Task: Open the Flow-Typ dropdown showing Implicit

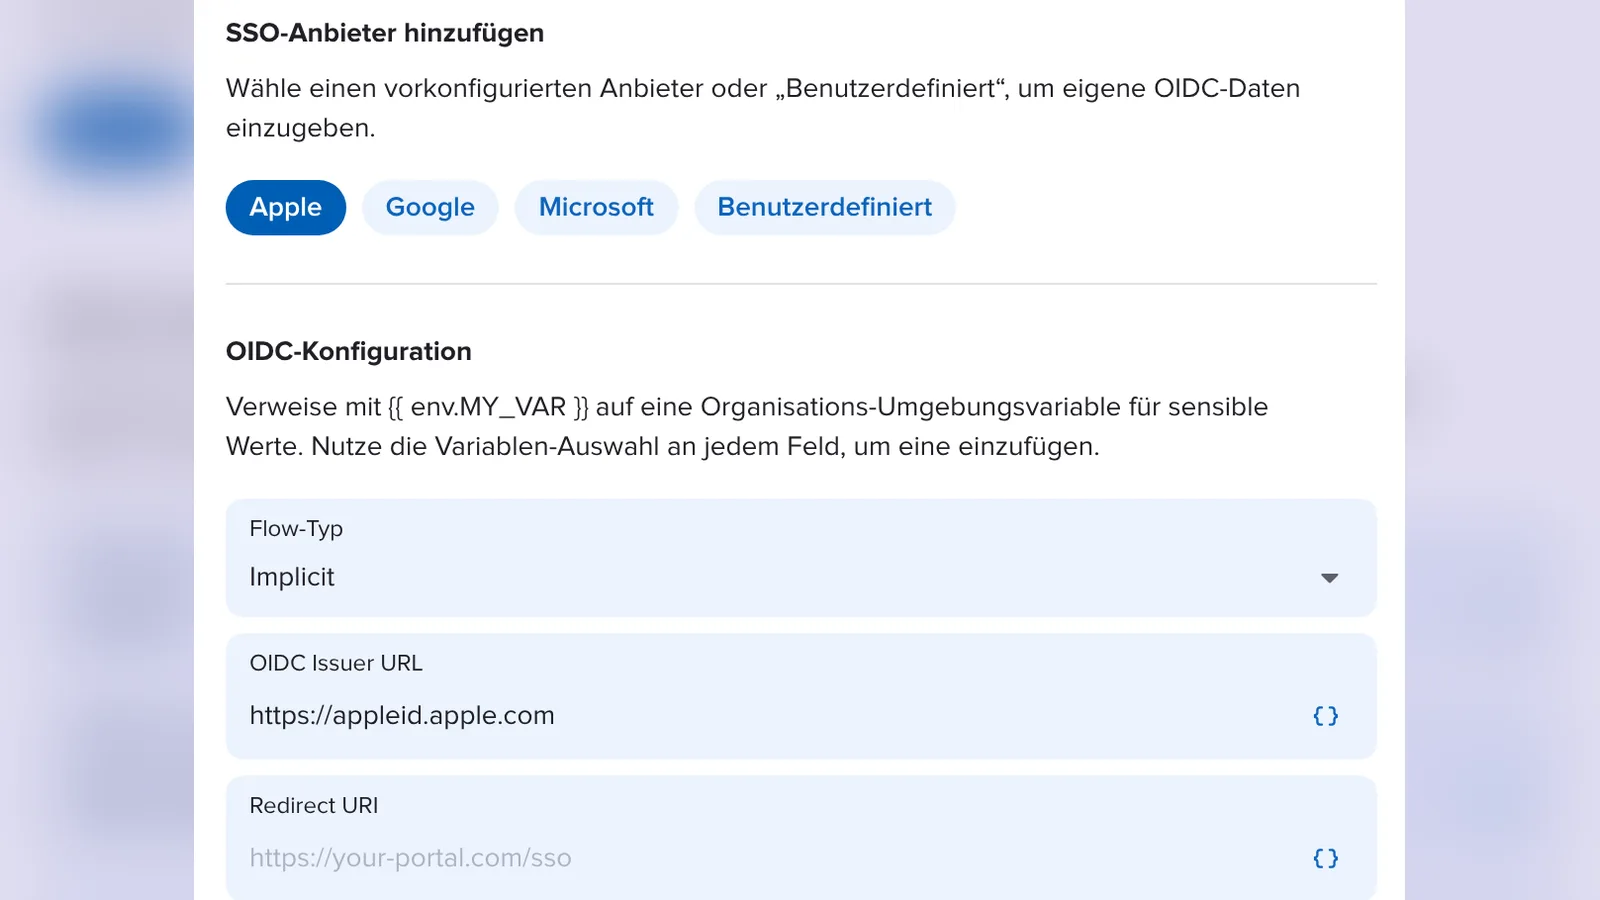Action: (801, 558)
